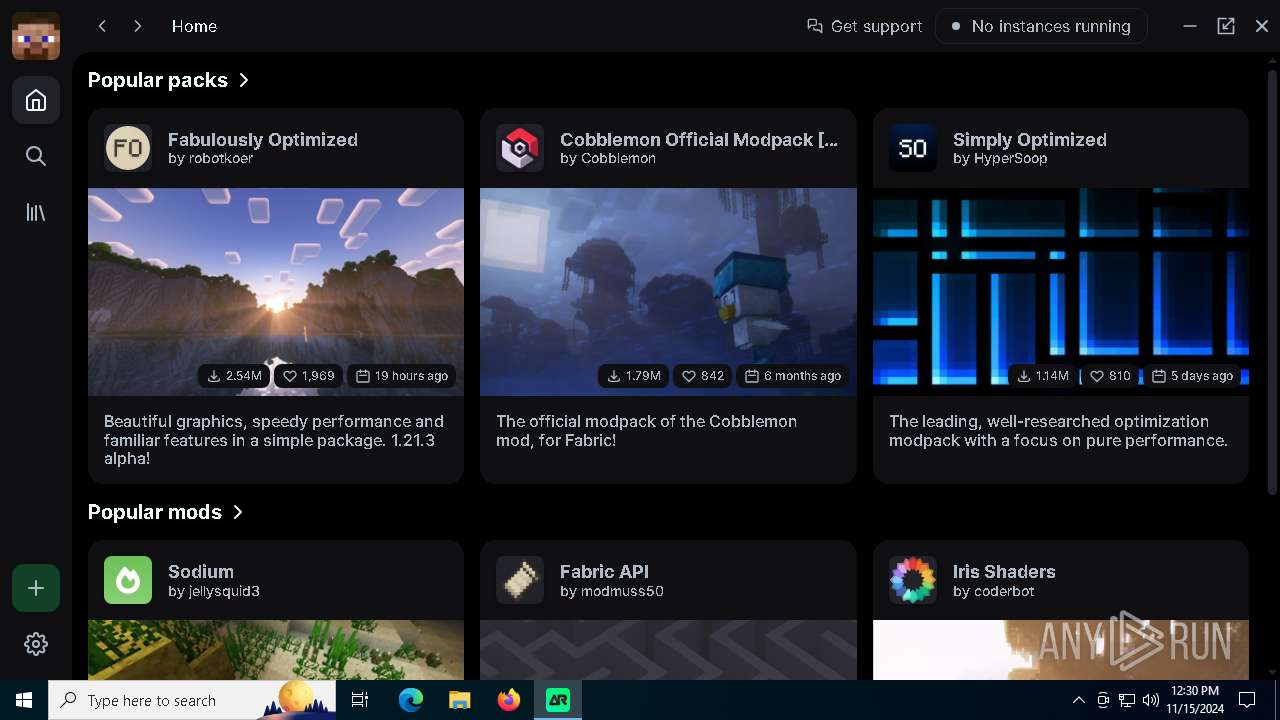Image resolution: width=1280 pixels, height=720 pixels.
Task: Click Fabulously Optimized title
Action: pyautogui.click(x=263, y=139)
